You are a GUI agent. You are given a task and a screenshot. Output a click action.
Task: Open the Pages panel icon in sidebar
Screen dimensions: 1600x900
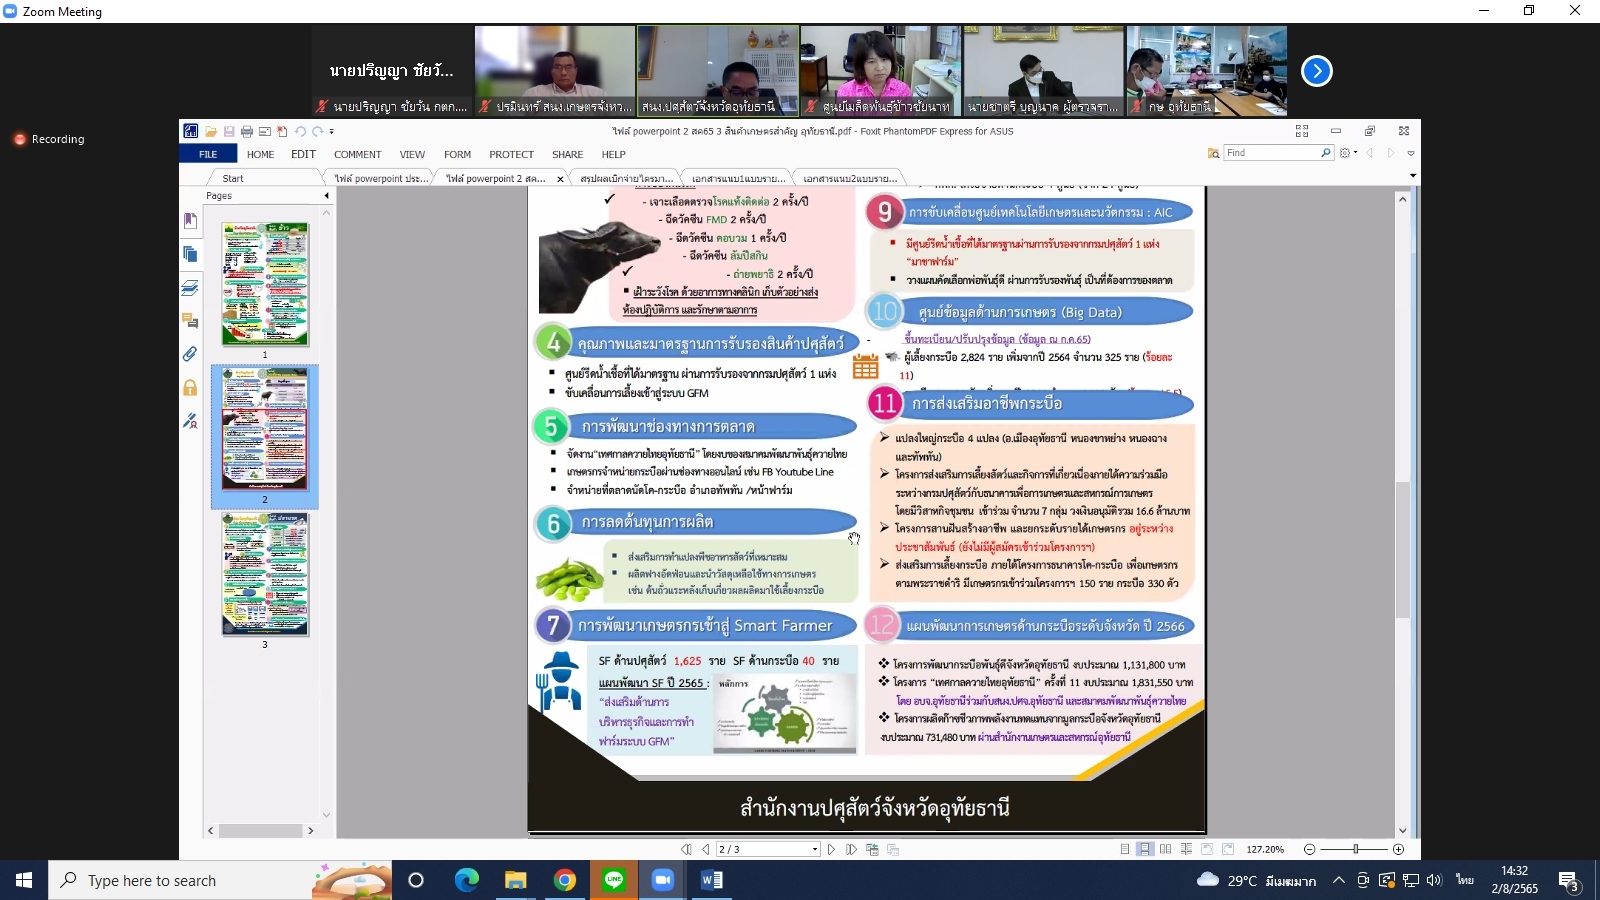190,254
